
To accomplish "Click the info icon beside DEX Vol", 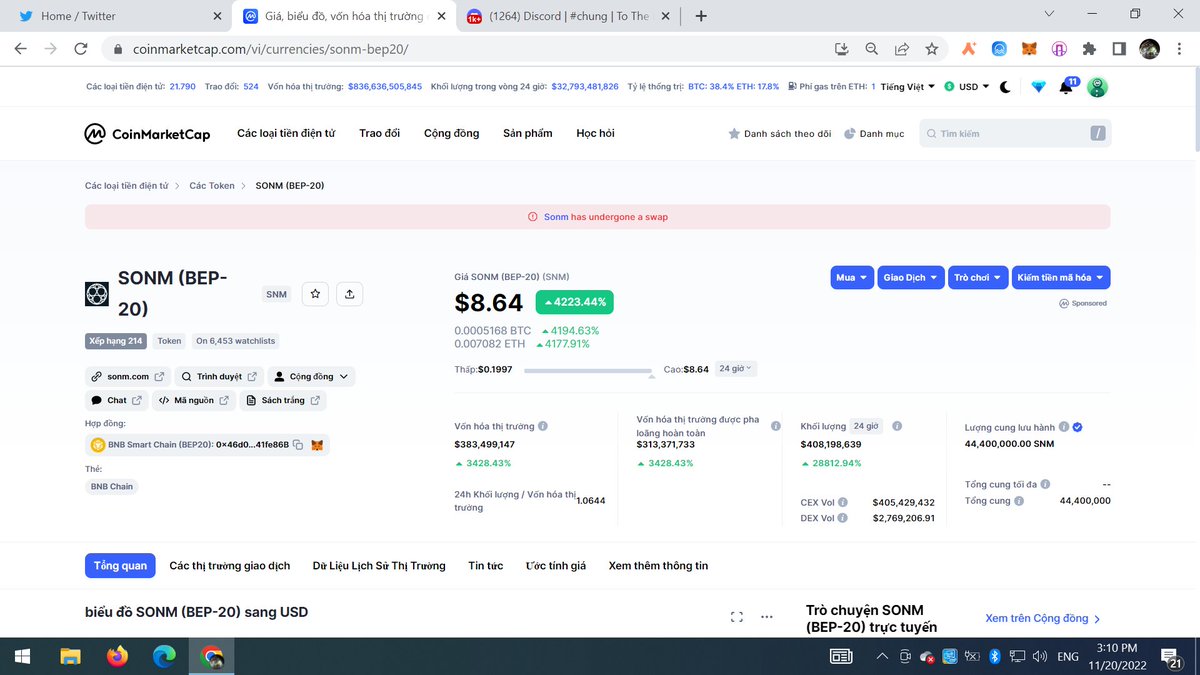I will pyautogui.click(x=843, y=518).
